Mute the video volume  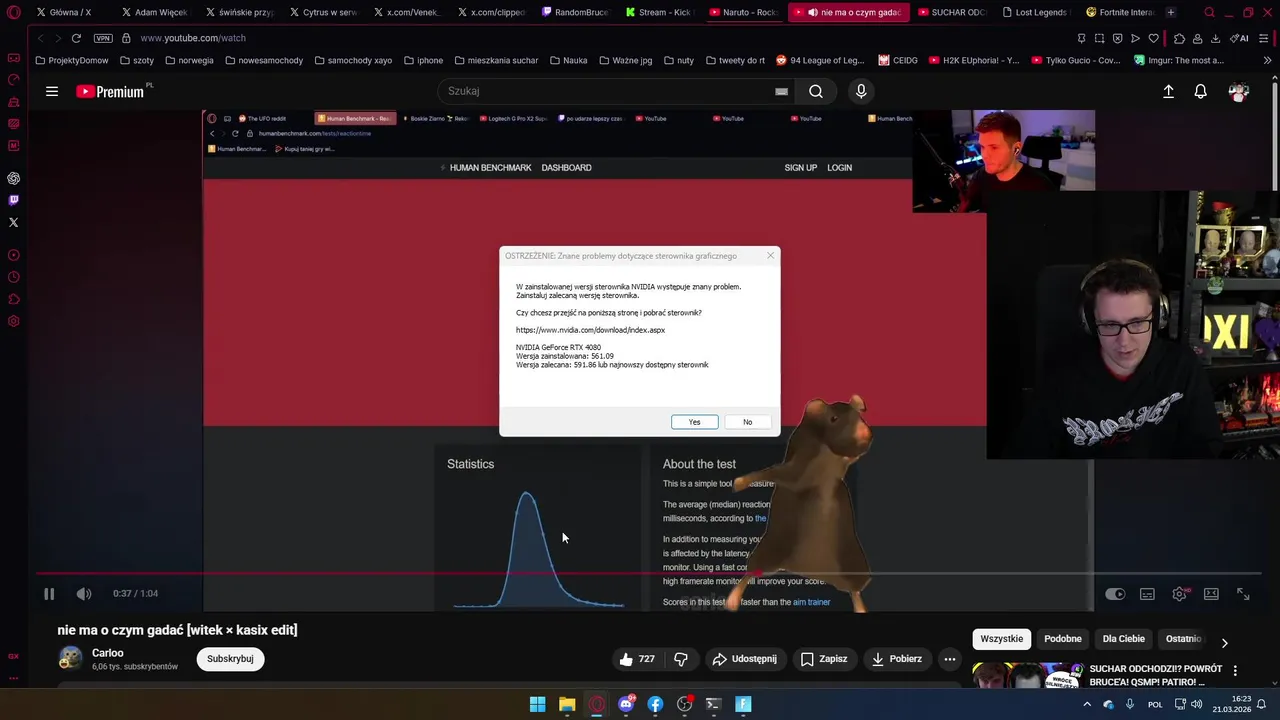[x=84, y=594]
